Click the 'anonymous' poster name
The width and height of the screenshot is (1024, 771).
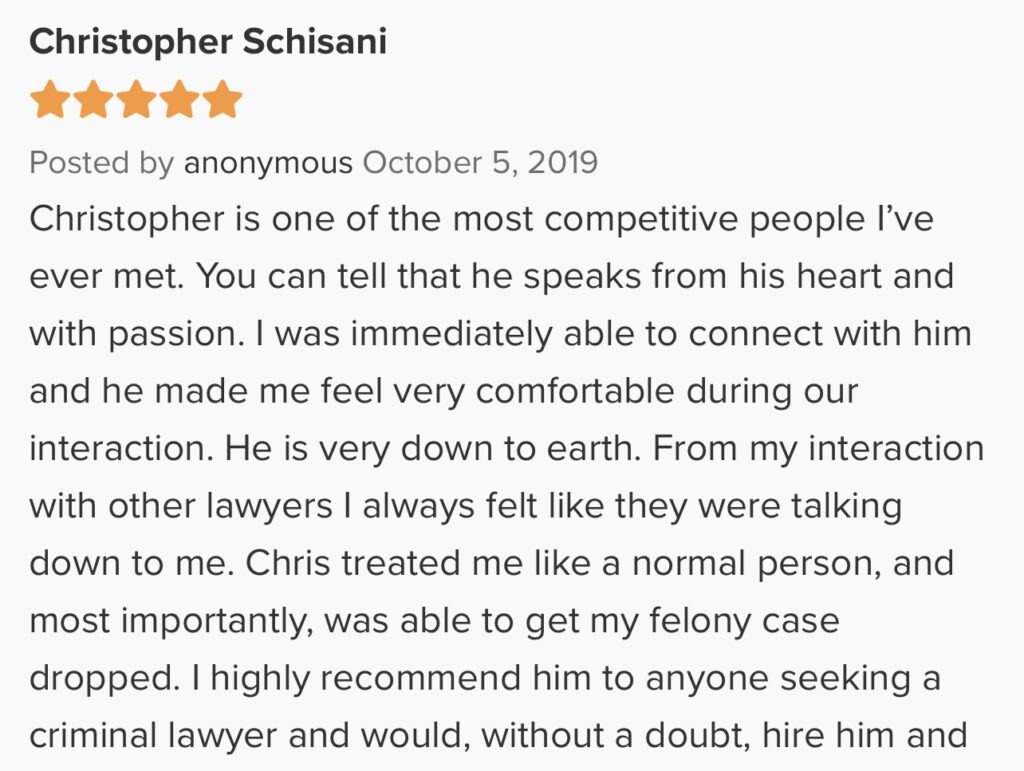tap(268, 162)
